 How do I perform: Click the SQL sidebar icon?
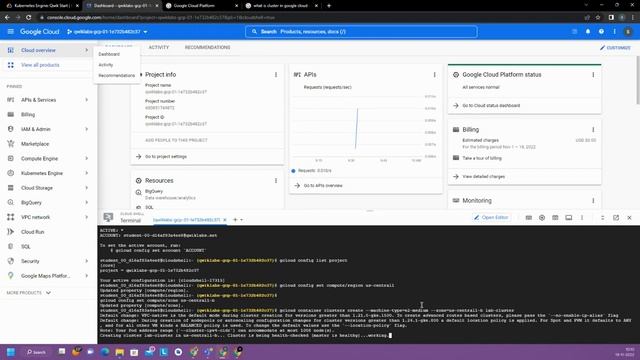coord(11,247)
